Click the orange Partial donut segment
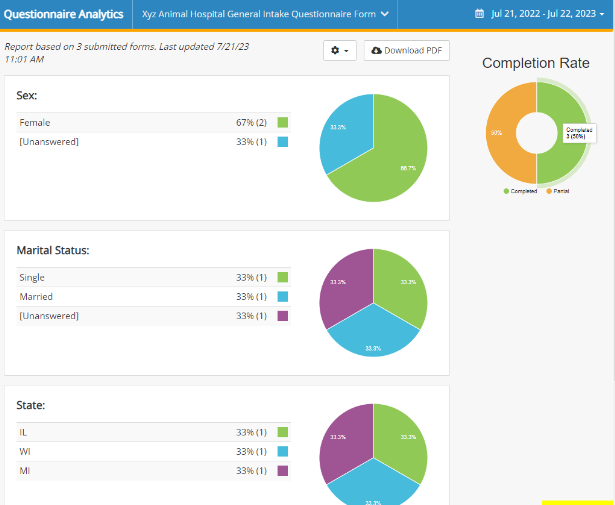Screen dimensions: 615x505 click(501, 133)
